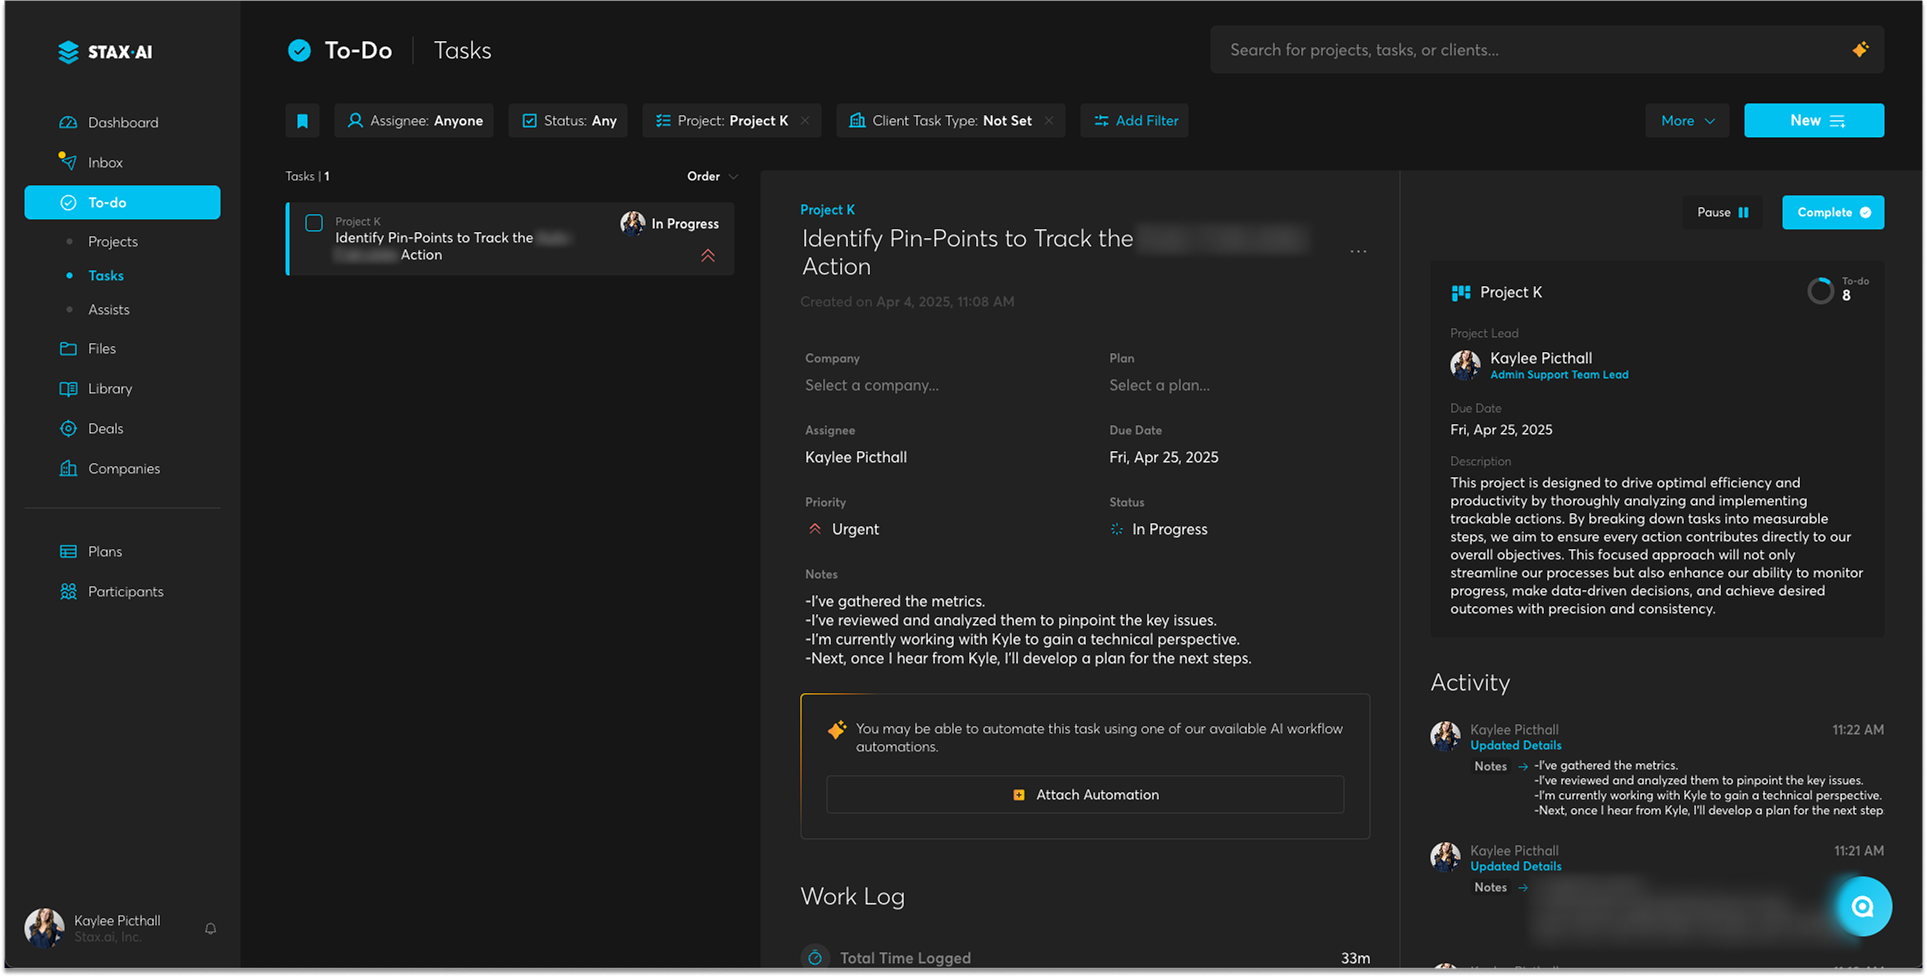Viewport: 1927px width, 977px height.
Task: Focus the project search field
Action: click(1530, 50)
